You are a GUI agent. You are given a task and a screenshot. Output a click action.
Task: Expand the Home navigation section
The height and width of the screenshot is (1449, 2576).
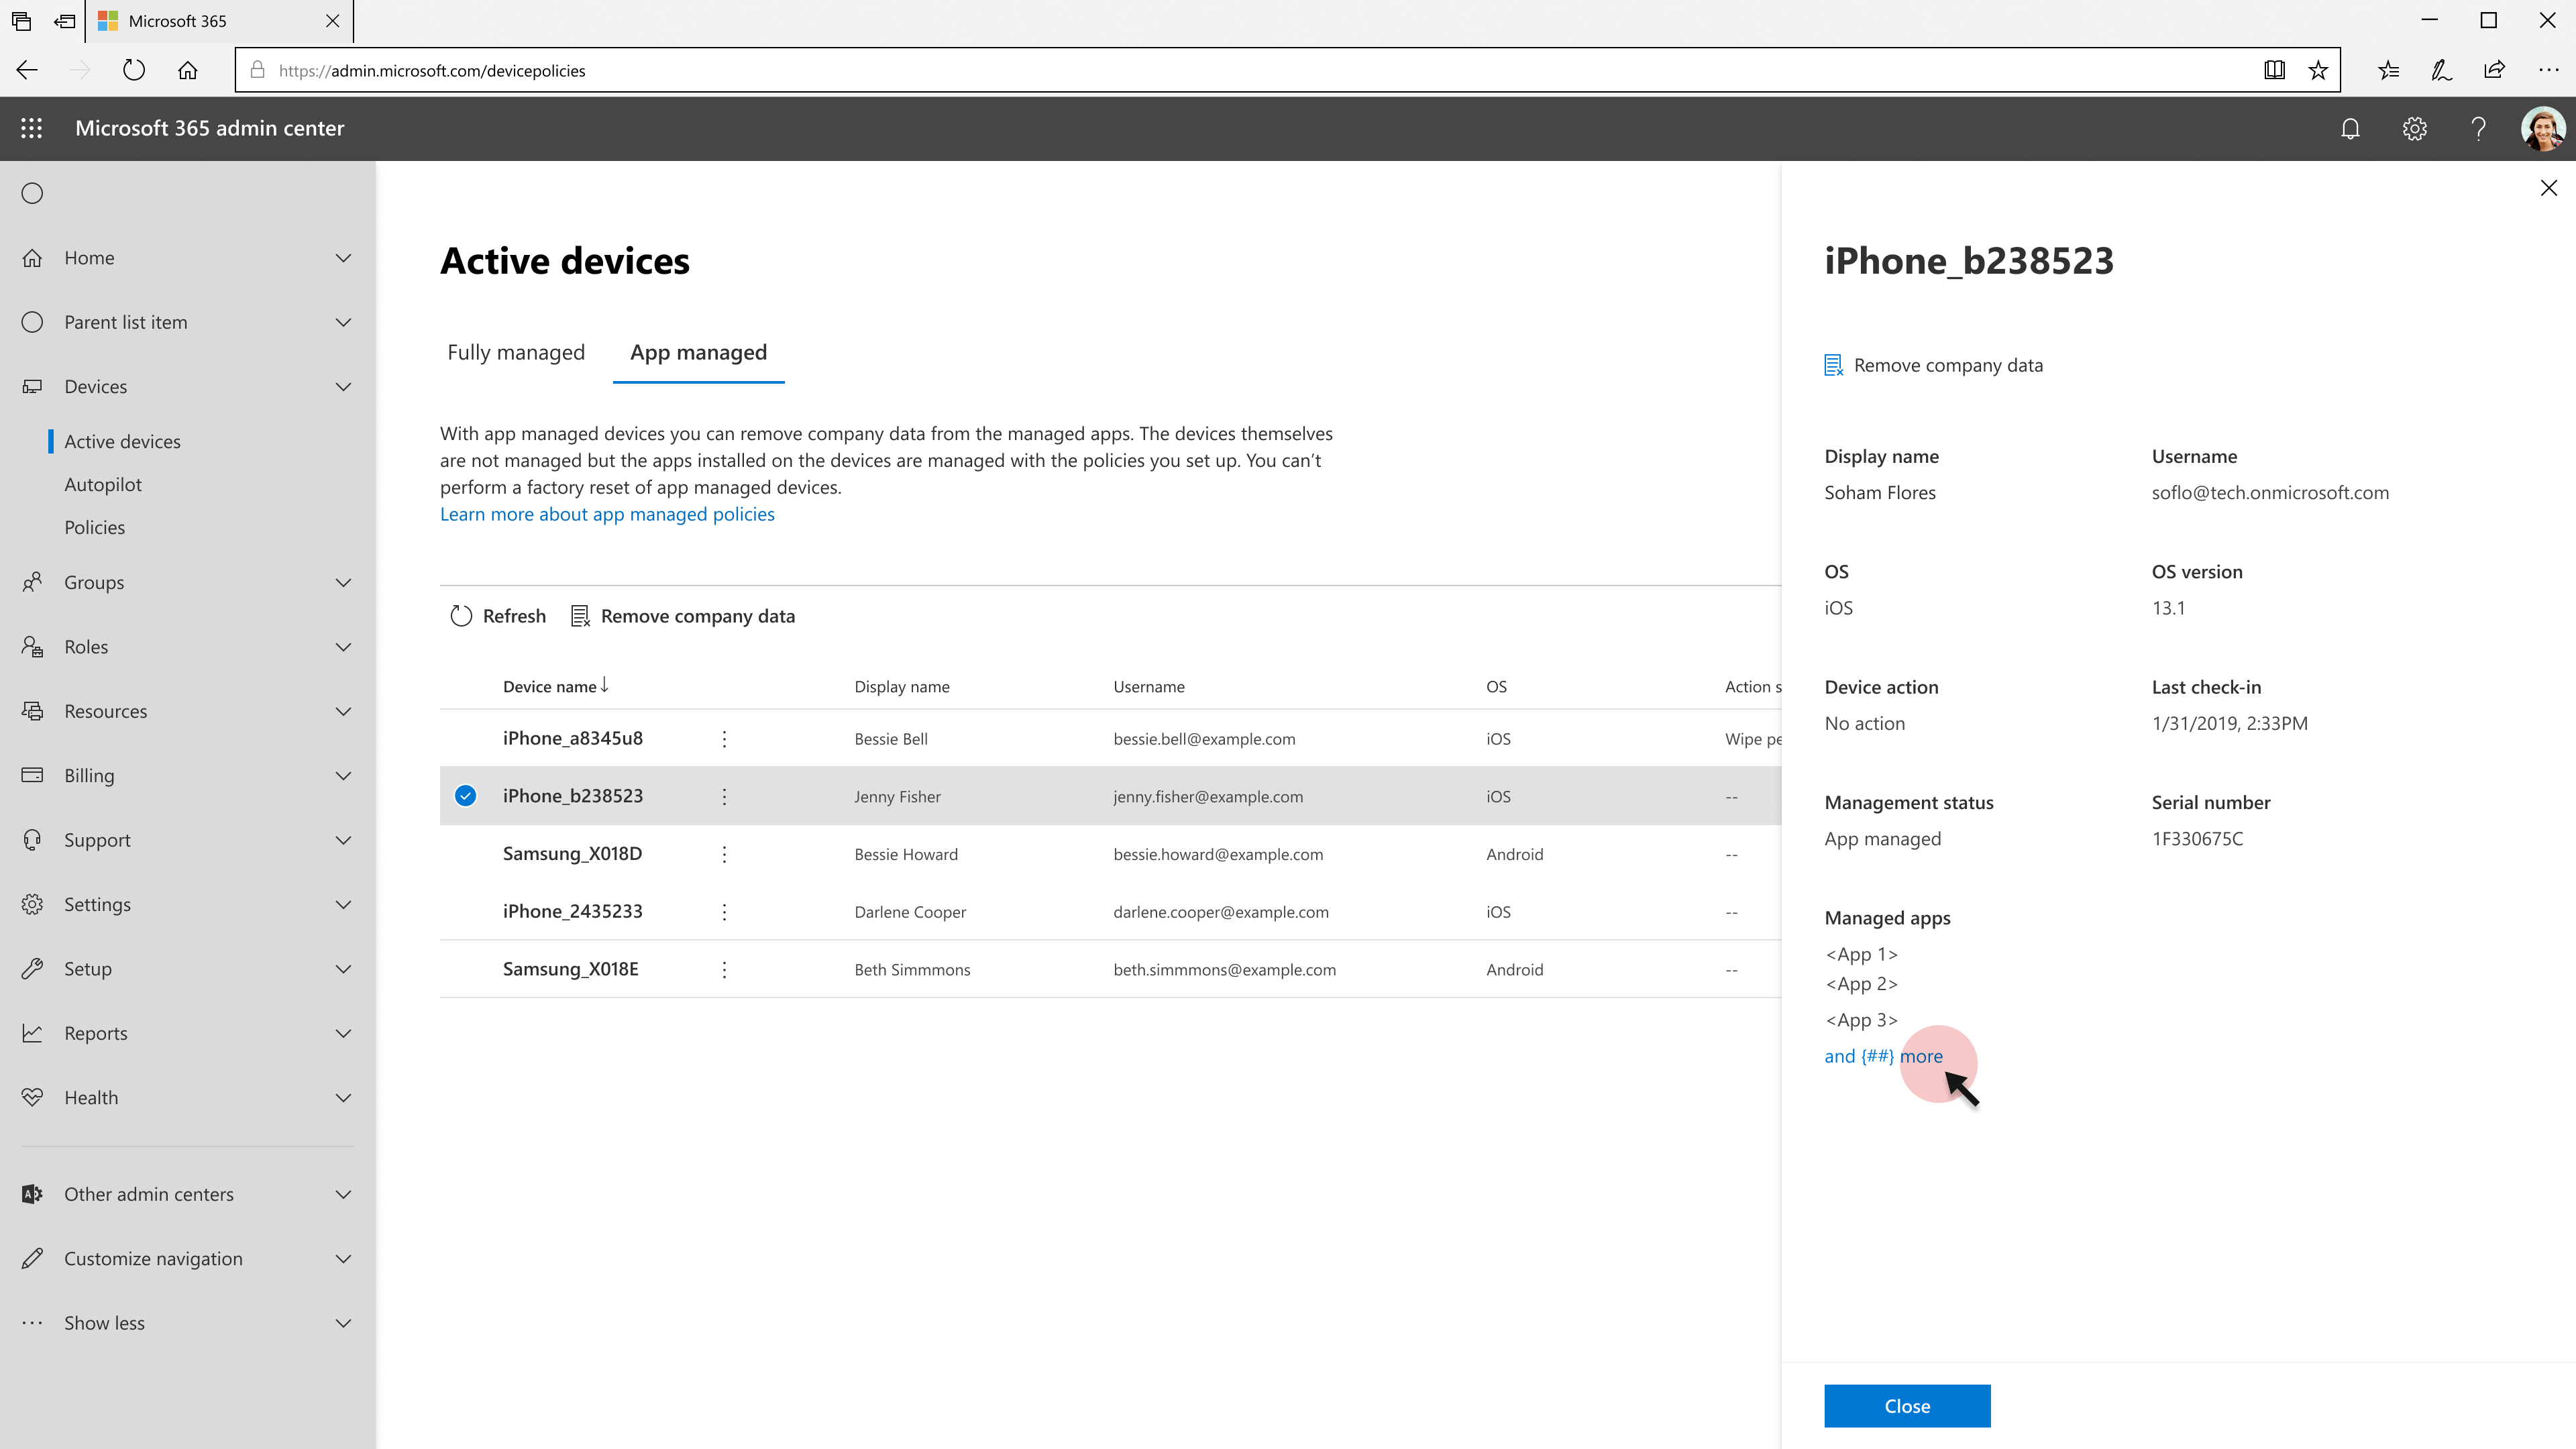(343, 257)
